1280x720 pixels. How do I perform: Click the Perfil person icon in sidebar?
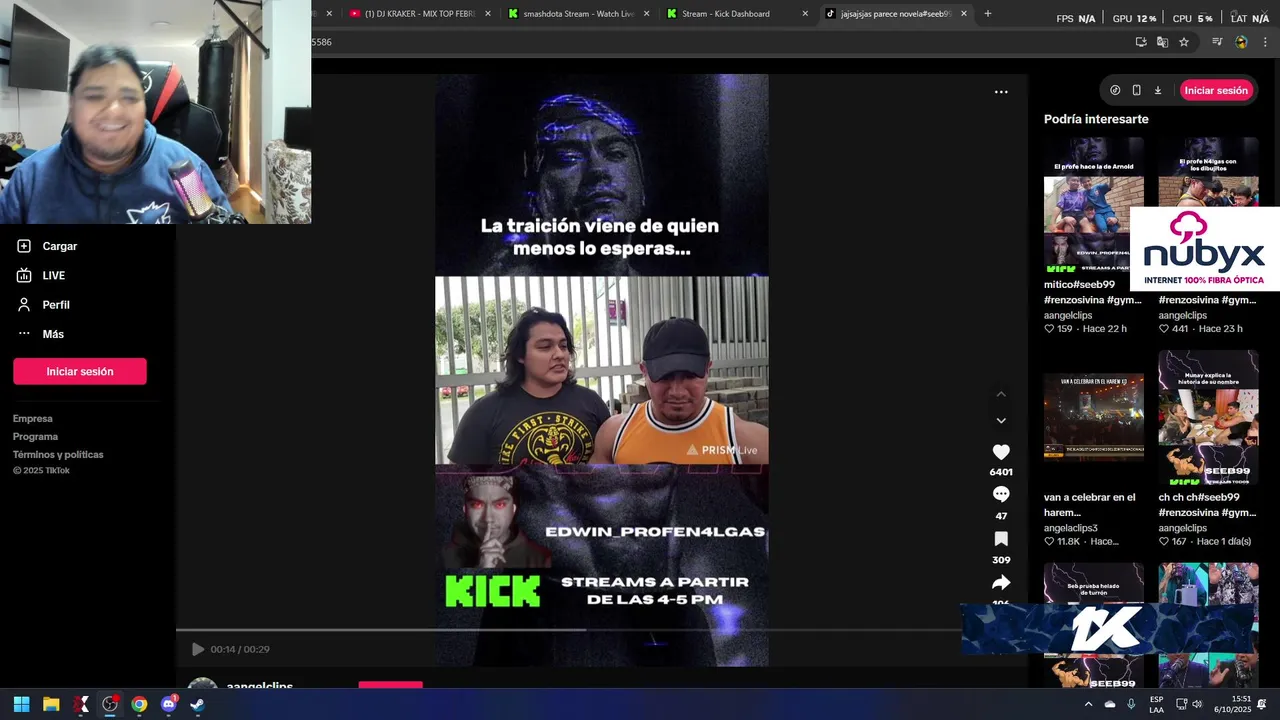24,304
